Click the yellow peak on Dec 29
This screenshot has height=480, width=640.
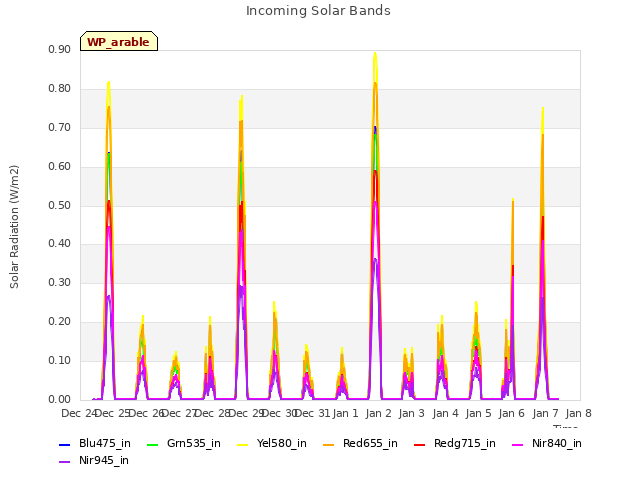tap(242, 97)
